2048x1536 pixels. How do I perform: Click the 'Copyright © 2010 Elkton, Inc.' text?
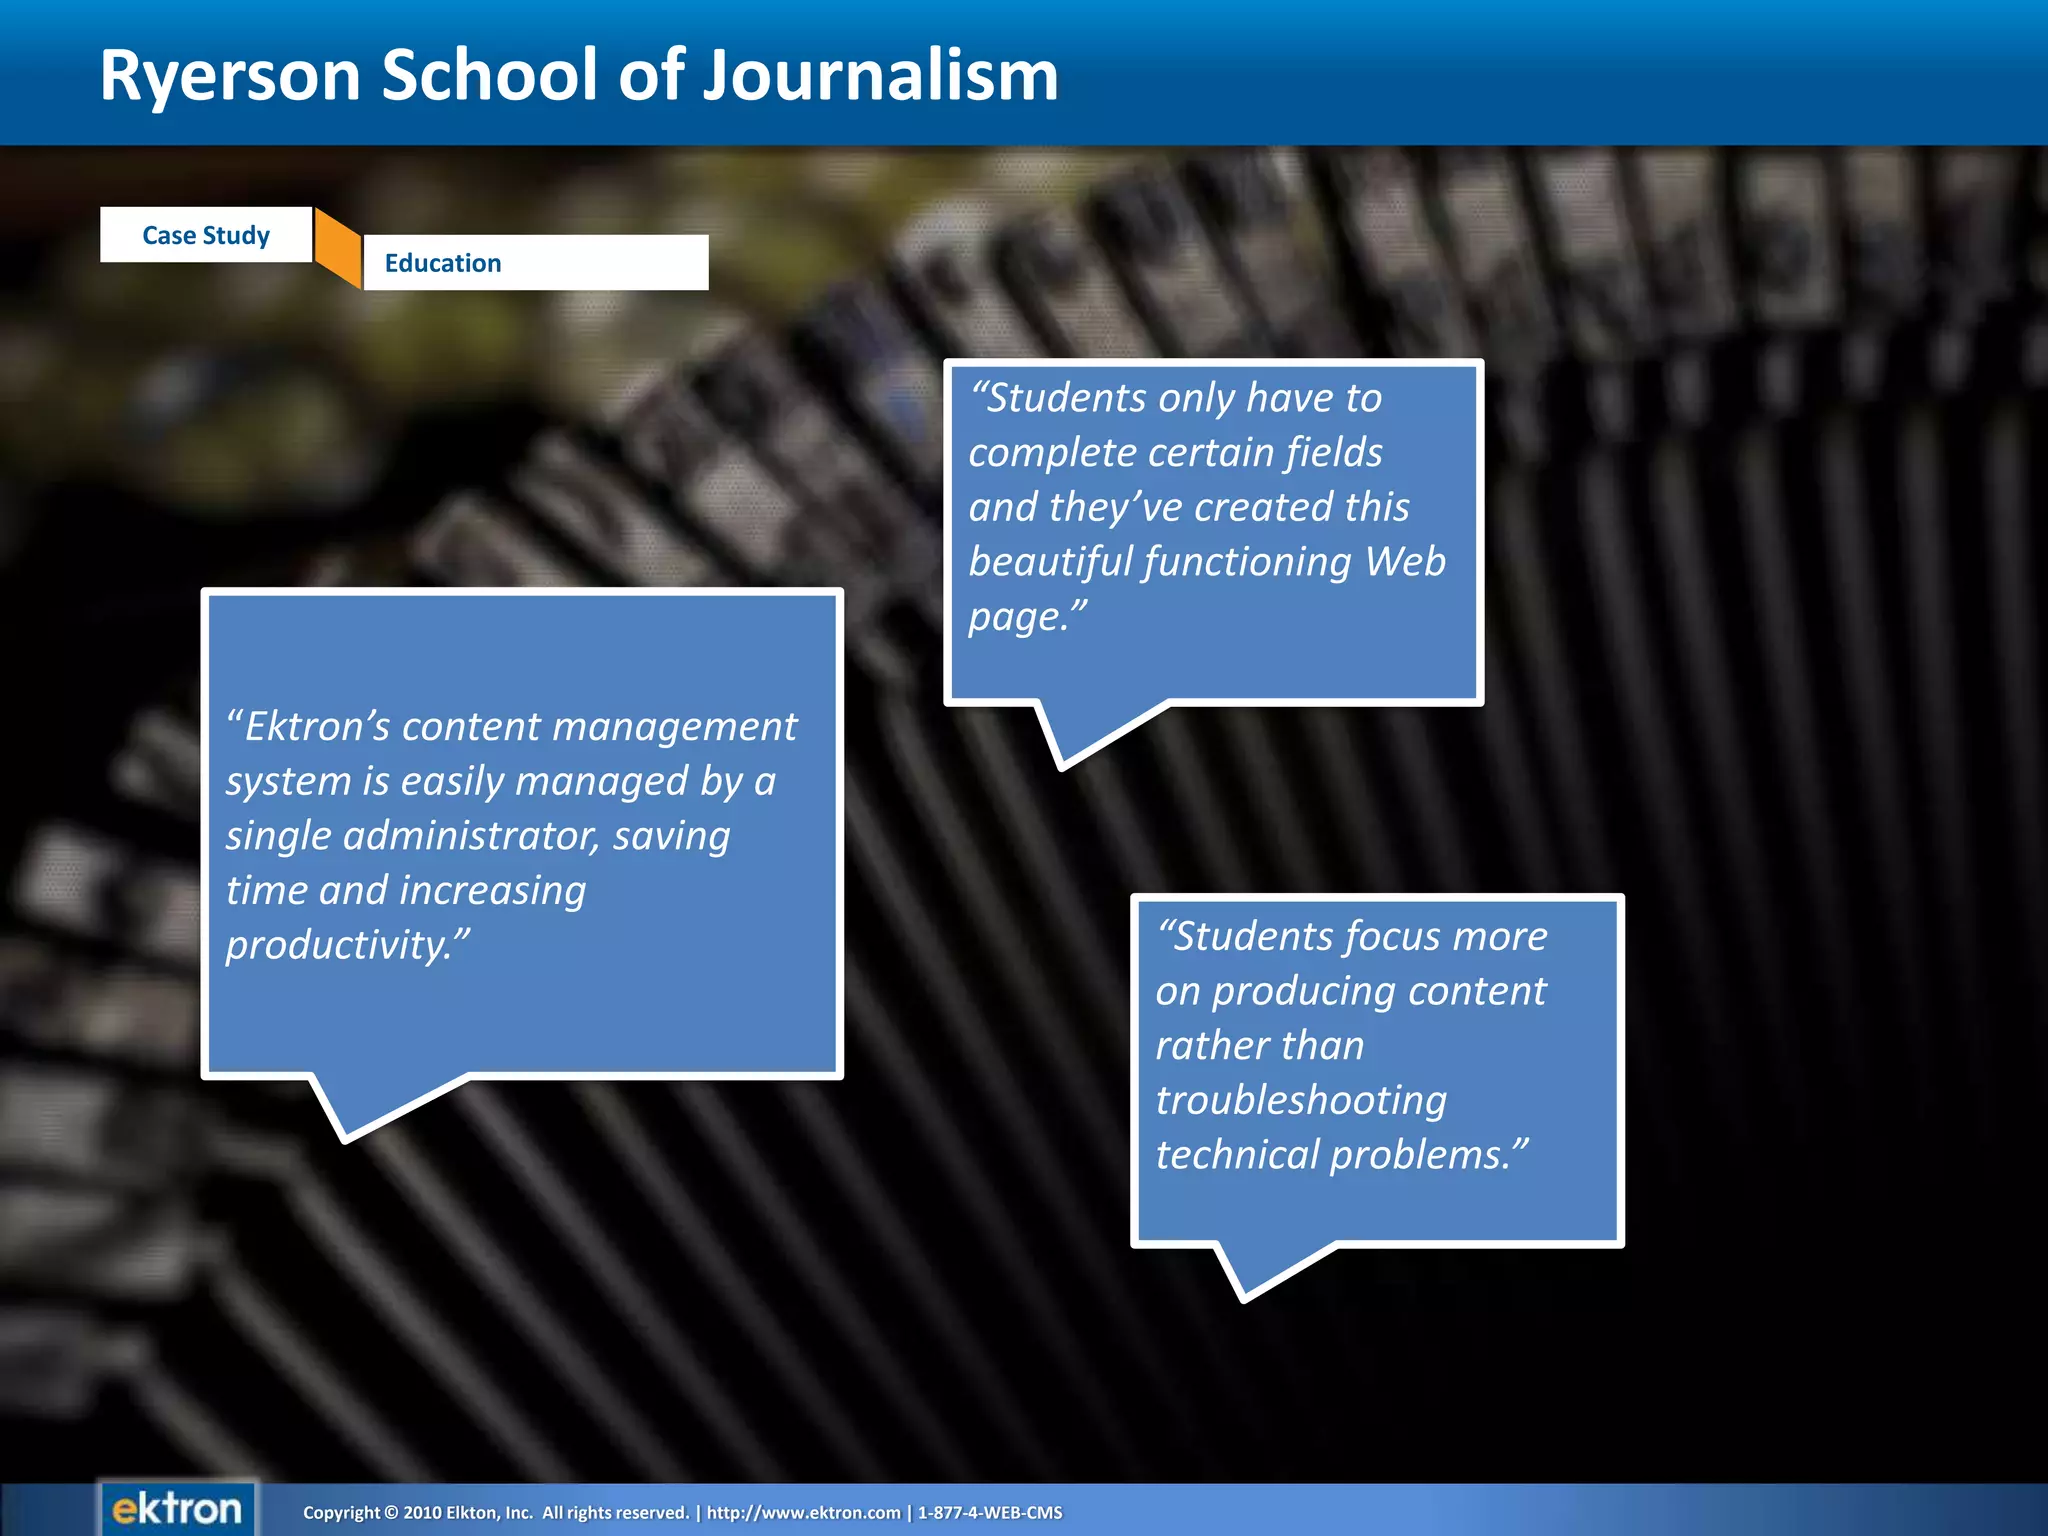click(418, 1513)
